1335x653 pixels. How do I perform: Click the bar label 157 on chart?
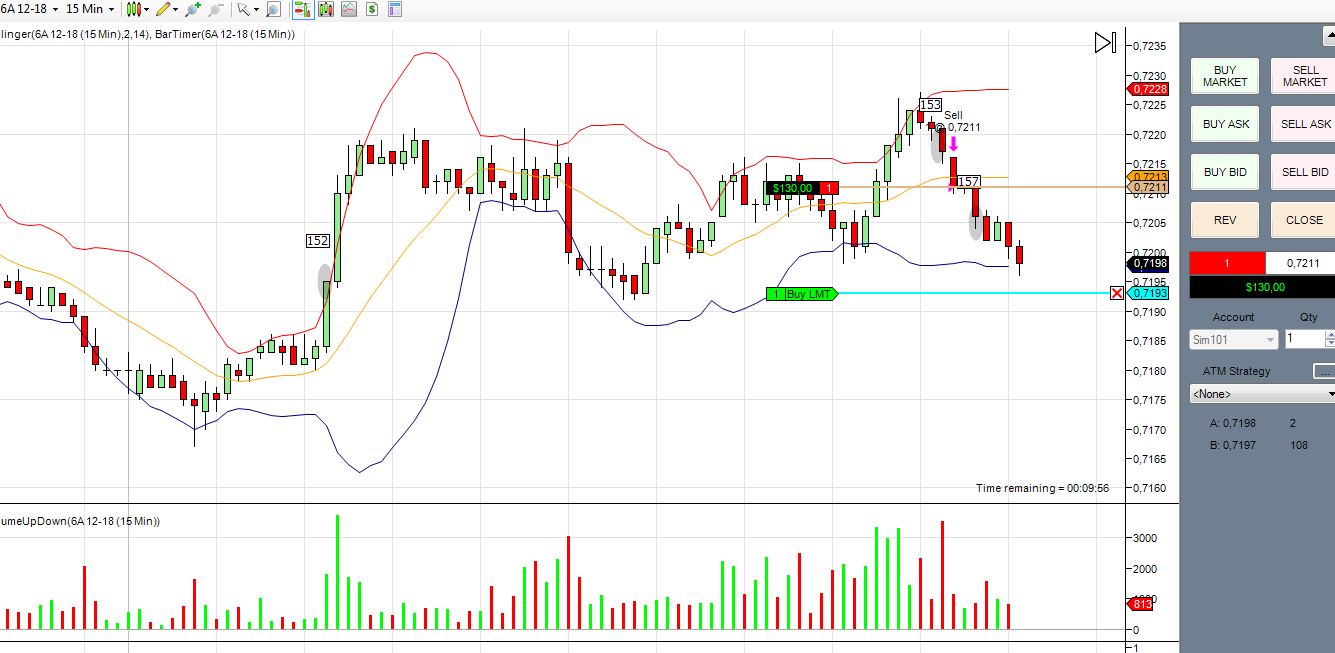(x=968, y=181)
